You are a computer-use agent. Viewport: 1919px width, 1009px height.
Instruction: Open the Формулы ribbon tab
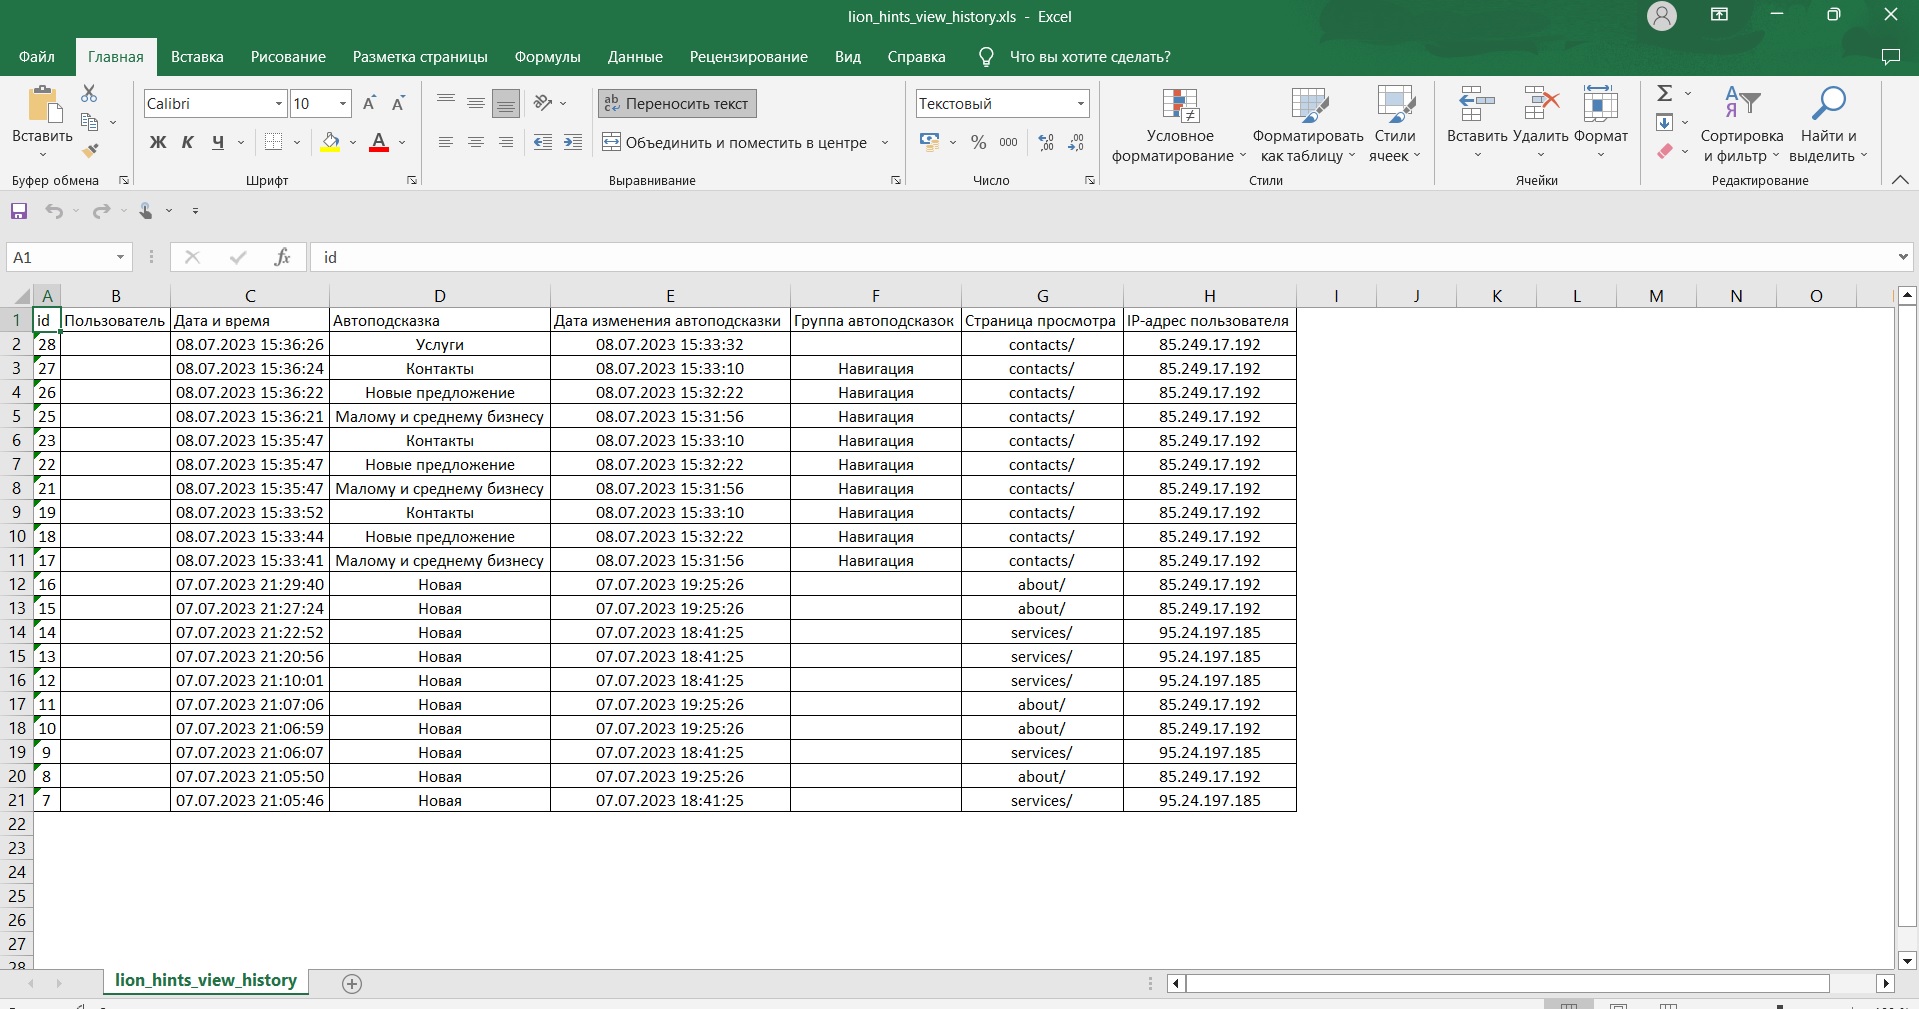547,57
